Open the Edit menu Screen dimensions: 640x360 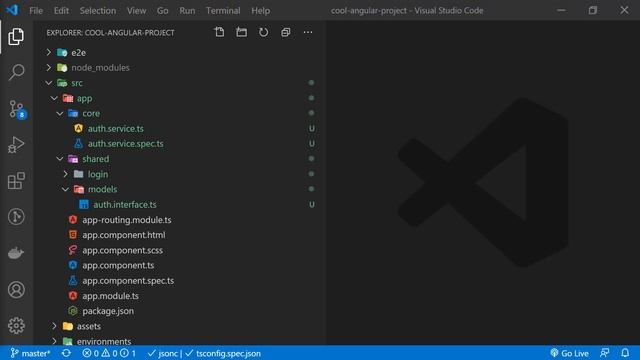tap(61, 11)
